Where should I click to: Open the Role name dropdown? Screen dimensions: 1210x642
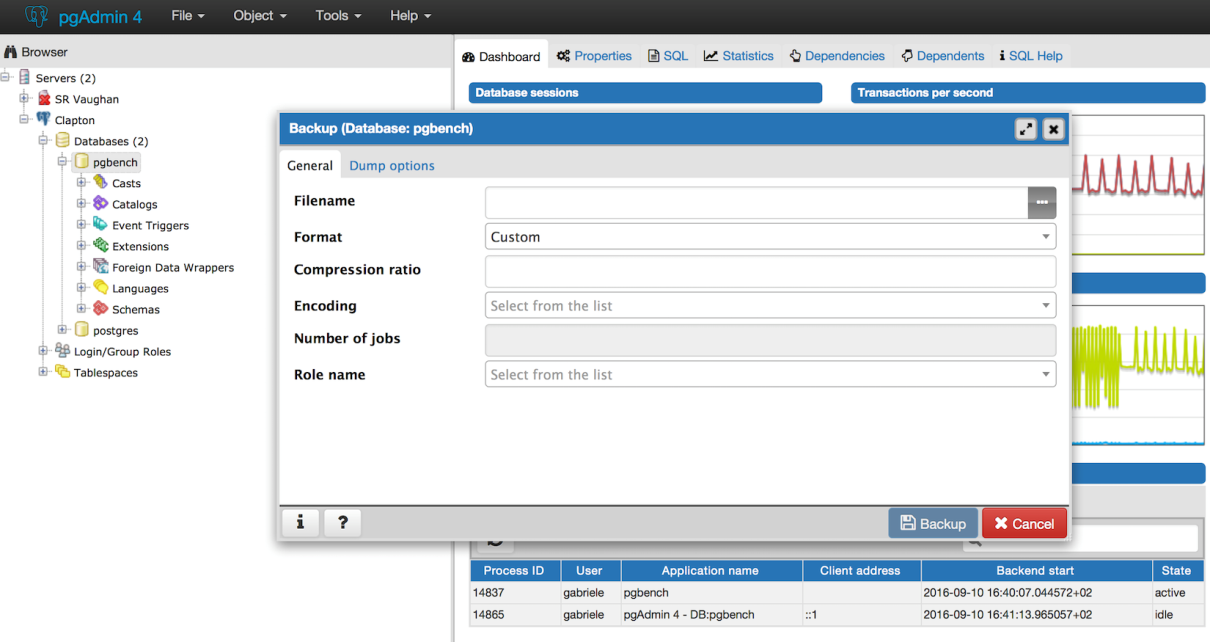(x=770, y=375)
